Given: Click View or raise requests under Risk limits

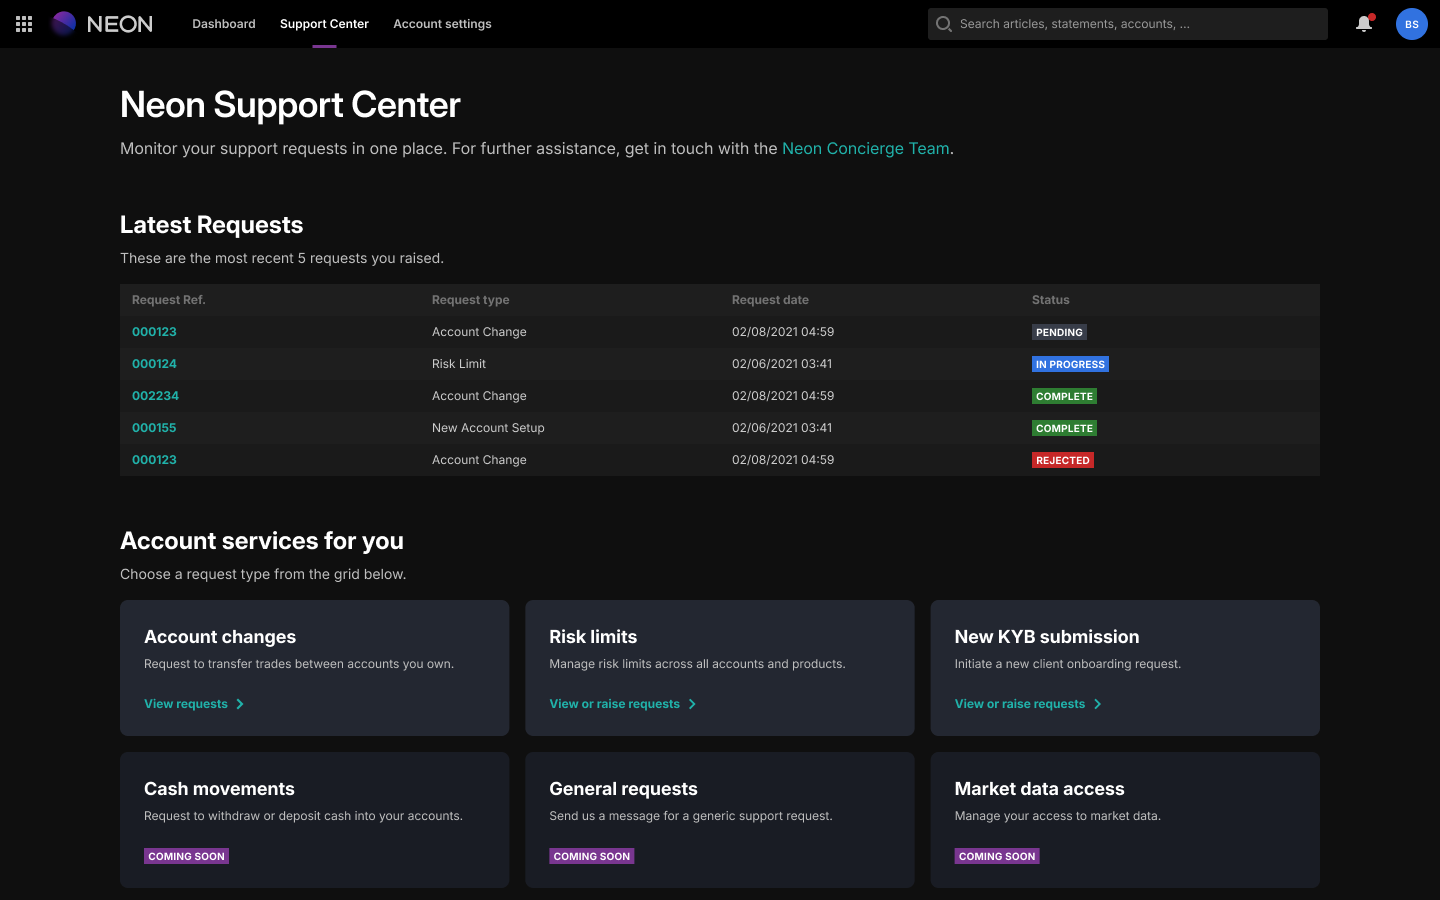Looking at the screenshot, I should [614, 704].
